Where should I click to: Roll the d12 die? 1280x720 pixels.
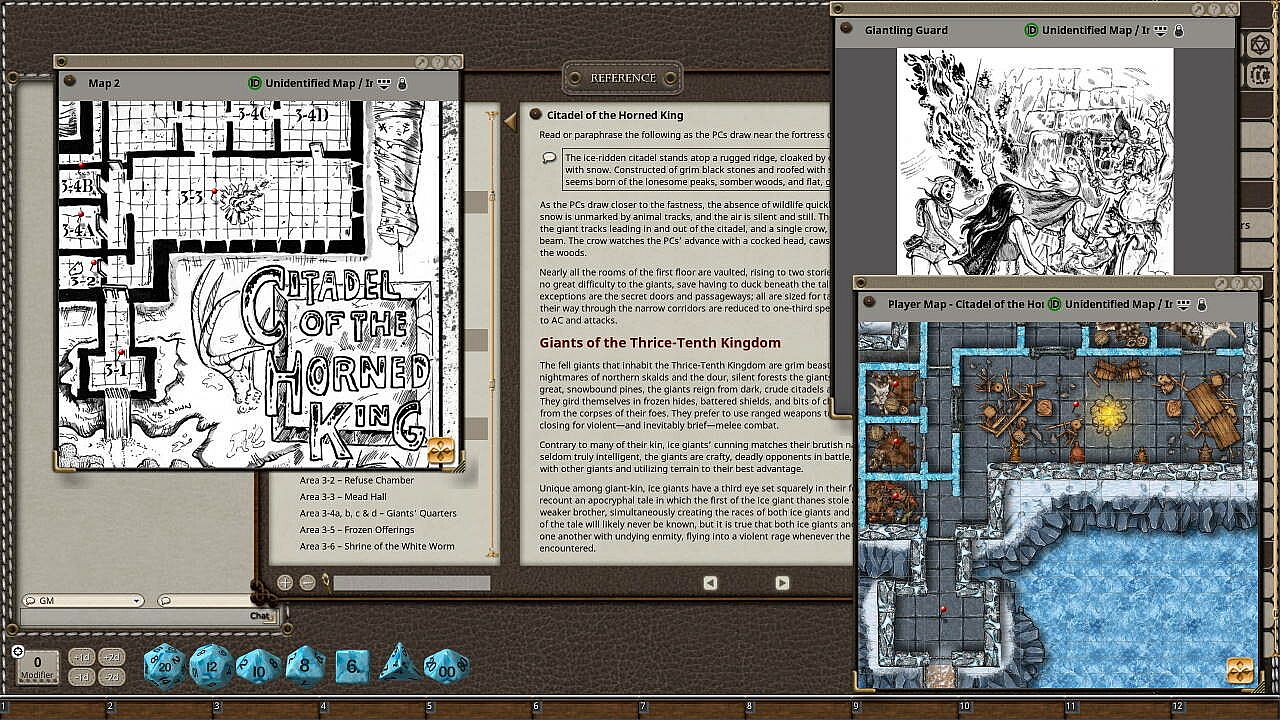click(x=211, y=667)
